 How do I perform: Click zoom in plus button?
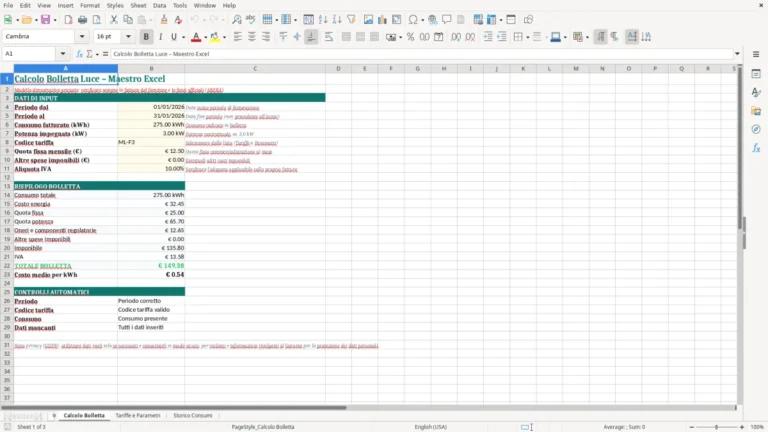click(x=742, y=427)
